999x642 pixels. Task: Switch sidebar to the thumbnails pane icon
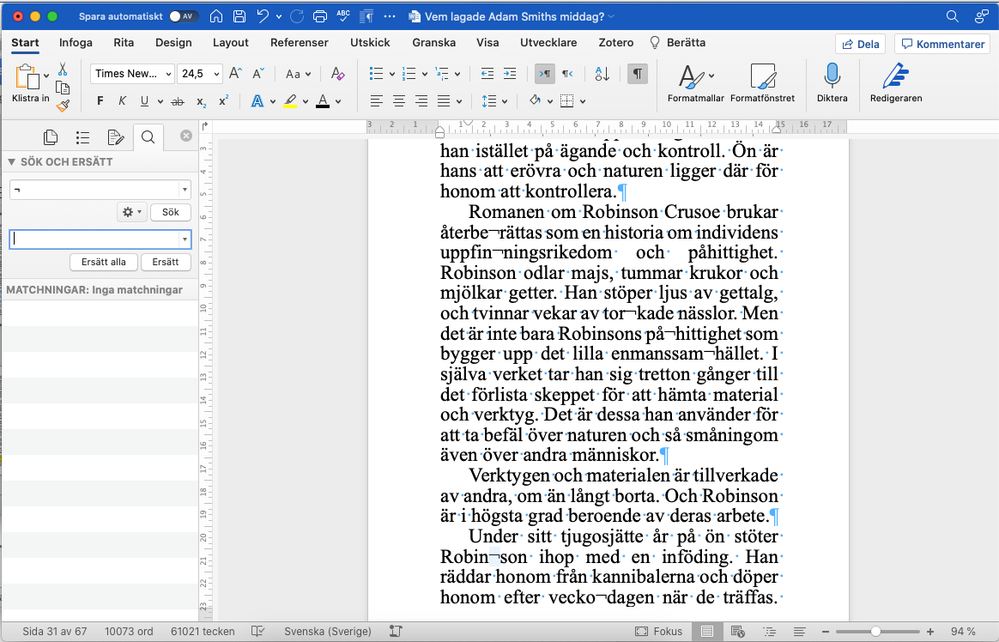pyautogui.click(x=50, y=137)
